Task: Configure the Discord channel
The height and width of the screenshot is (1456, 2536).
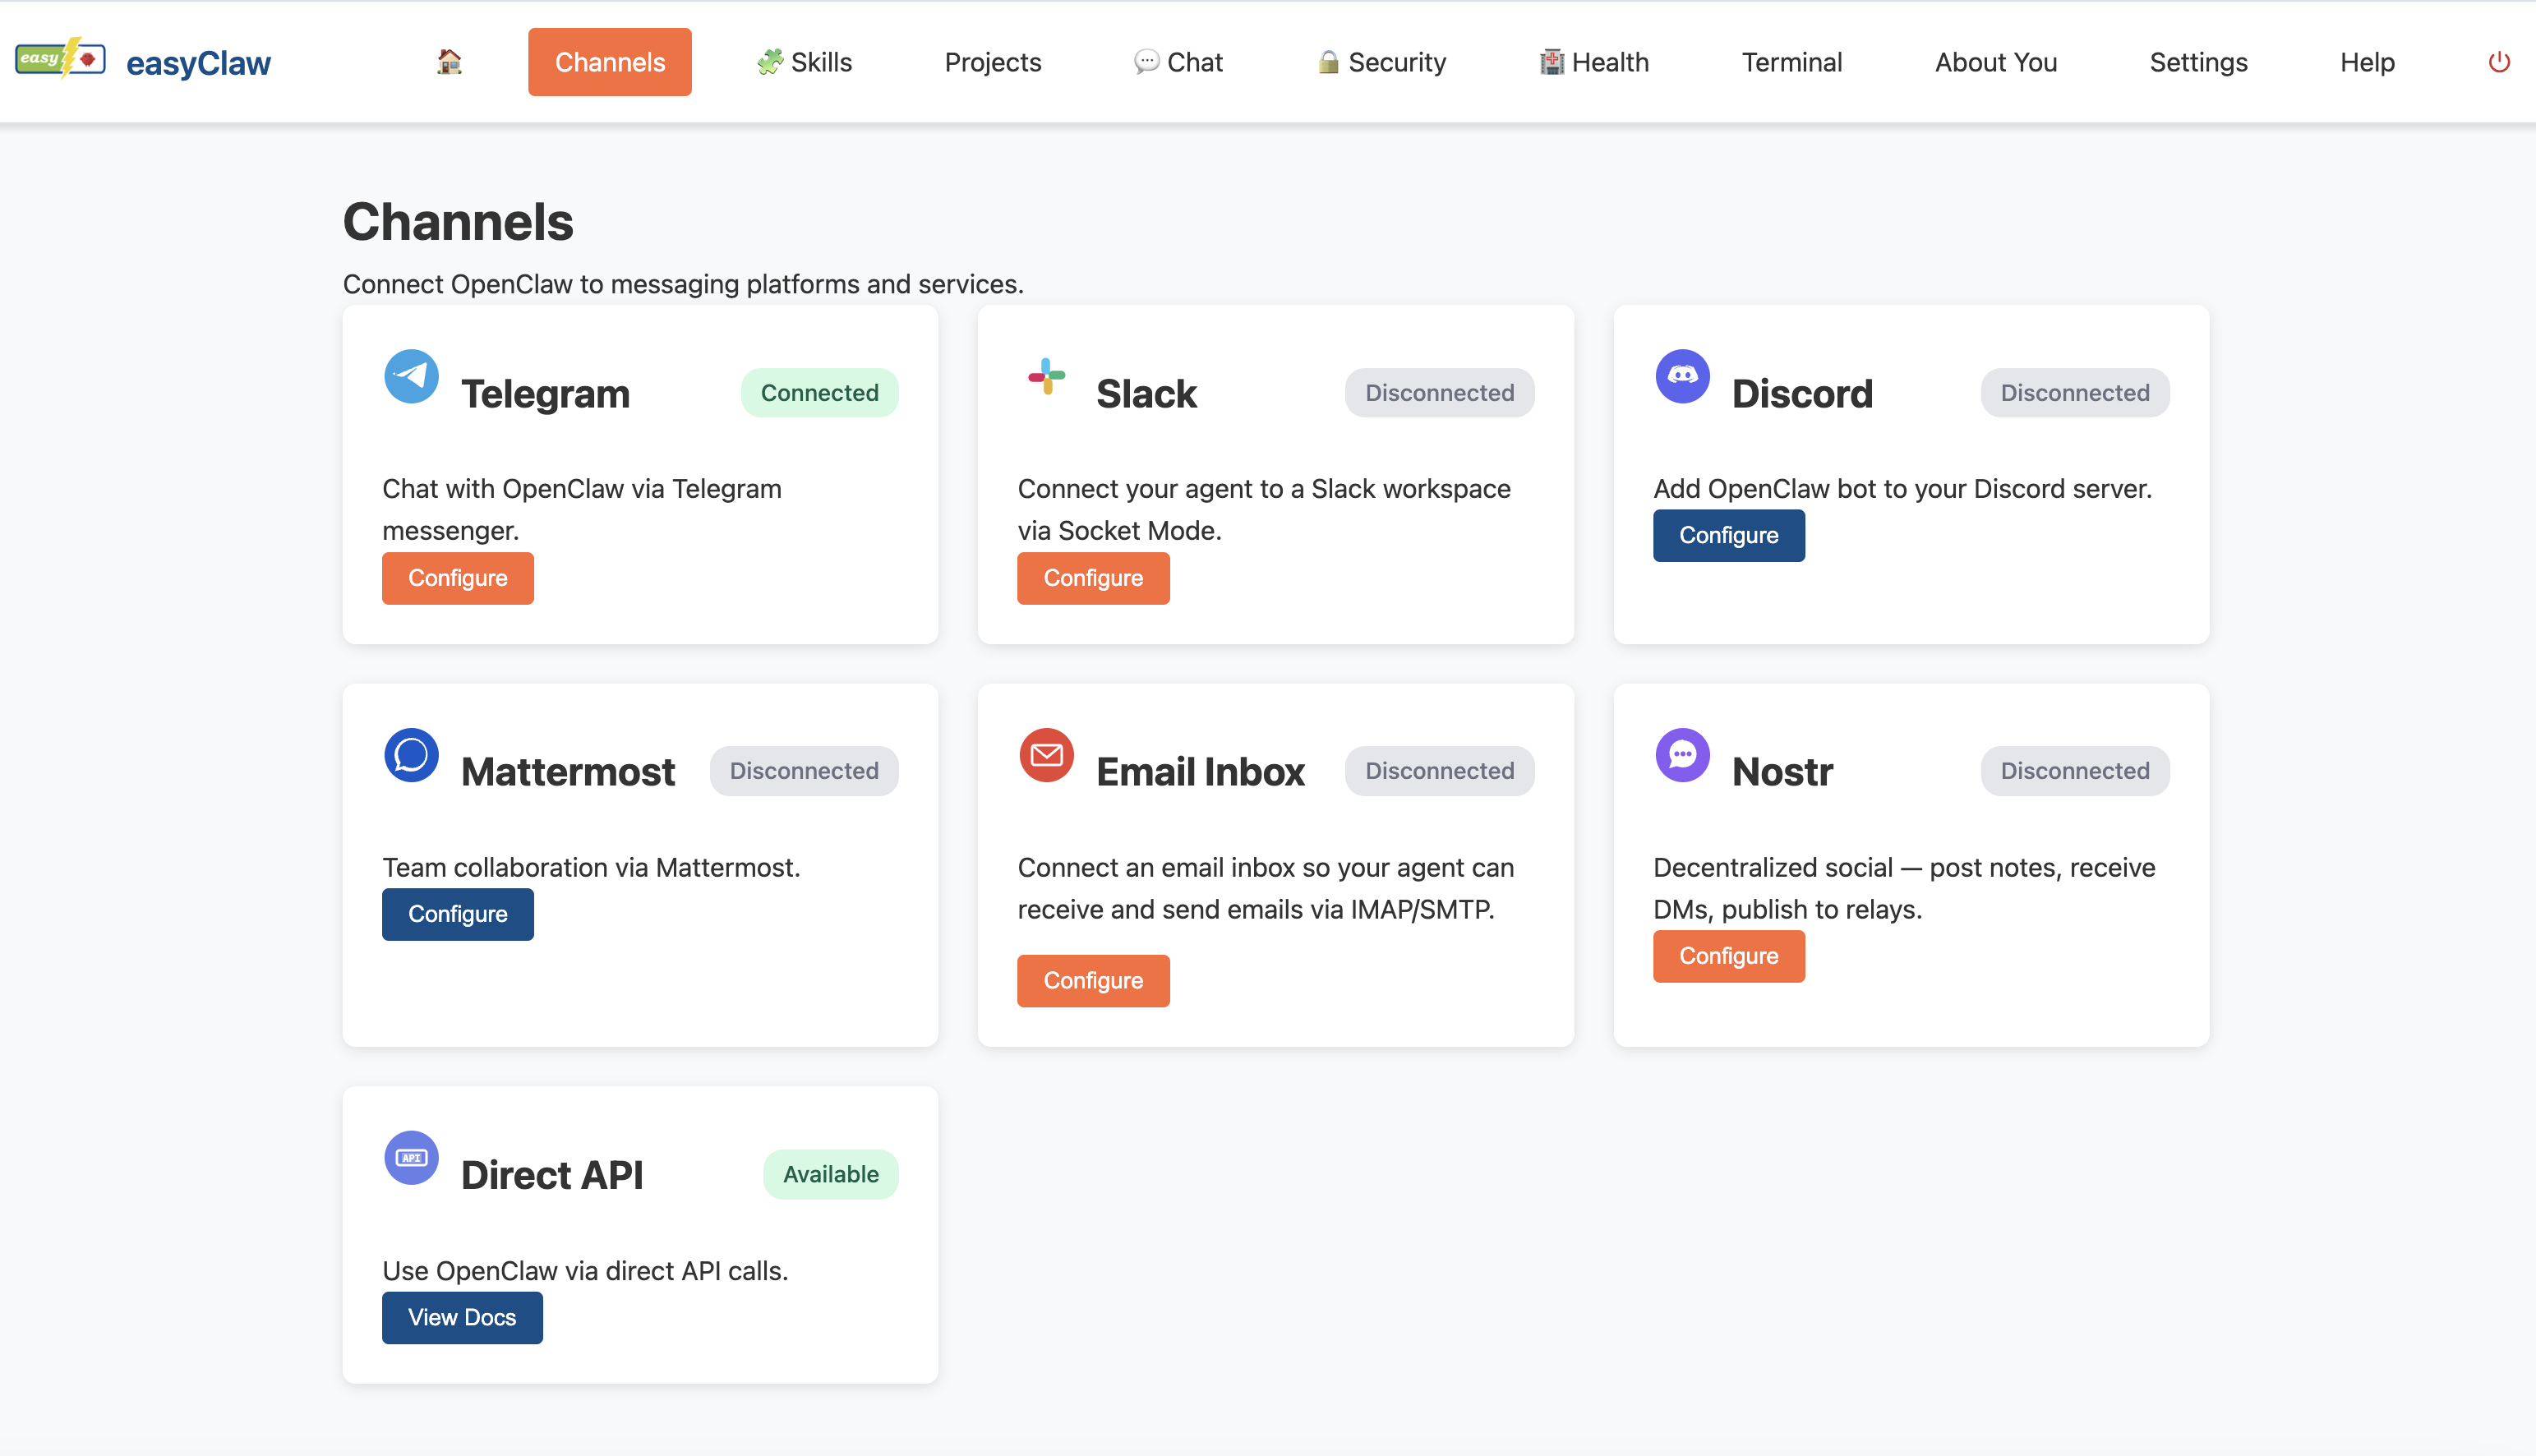Action: coord(1728,536)
